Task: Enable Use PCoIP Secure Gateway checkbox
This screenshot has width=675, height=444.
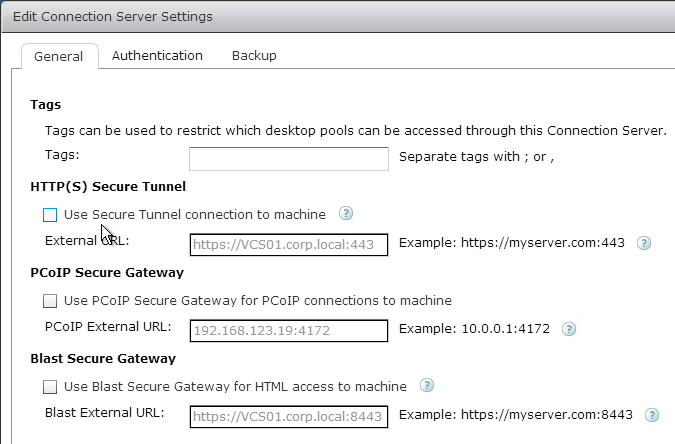Action: click(x=50, y=301)
